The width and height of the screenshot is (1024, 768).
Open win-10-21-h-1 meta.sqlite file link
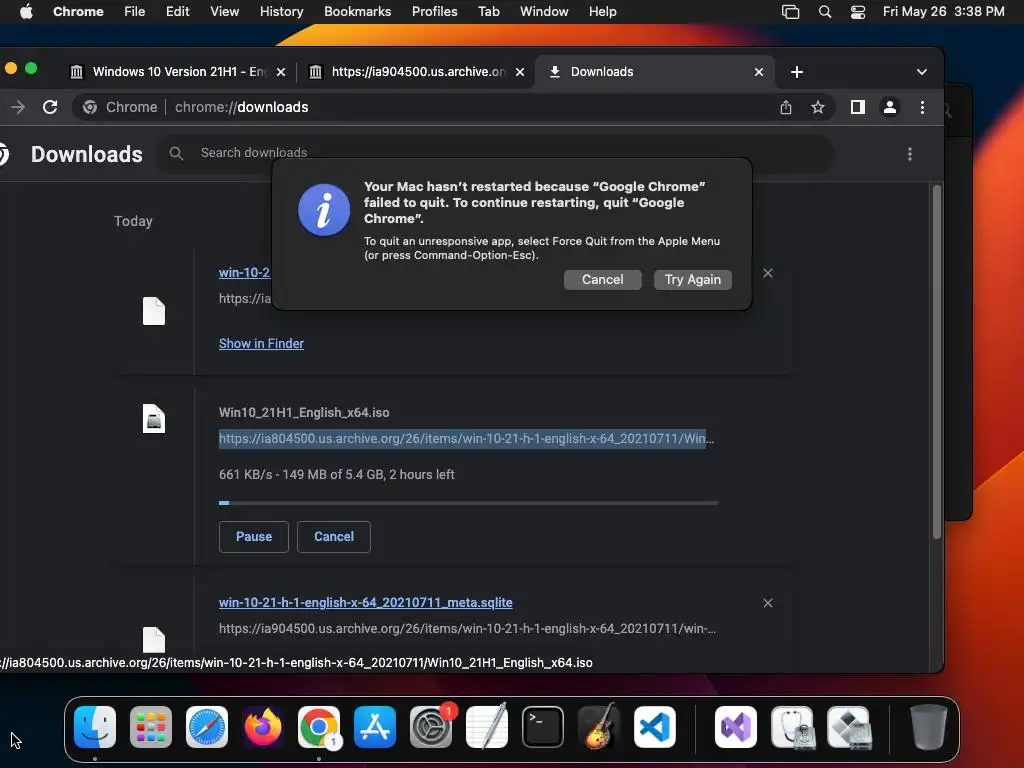click(x=365, y=603)
